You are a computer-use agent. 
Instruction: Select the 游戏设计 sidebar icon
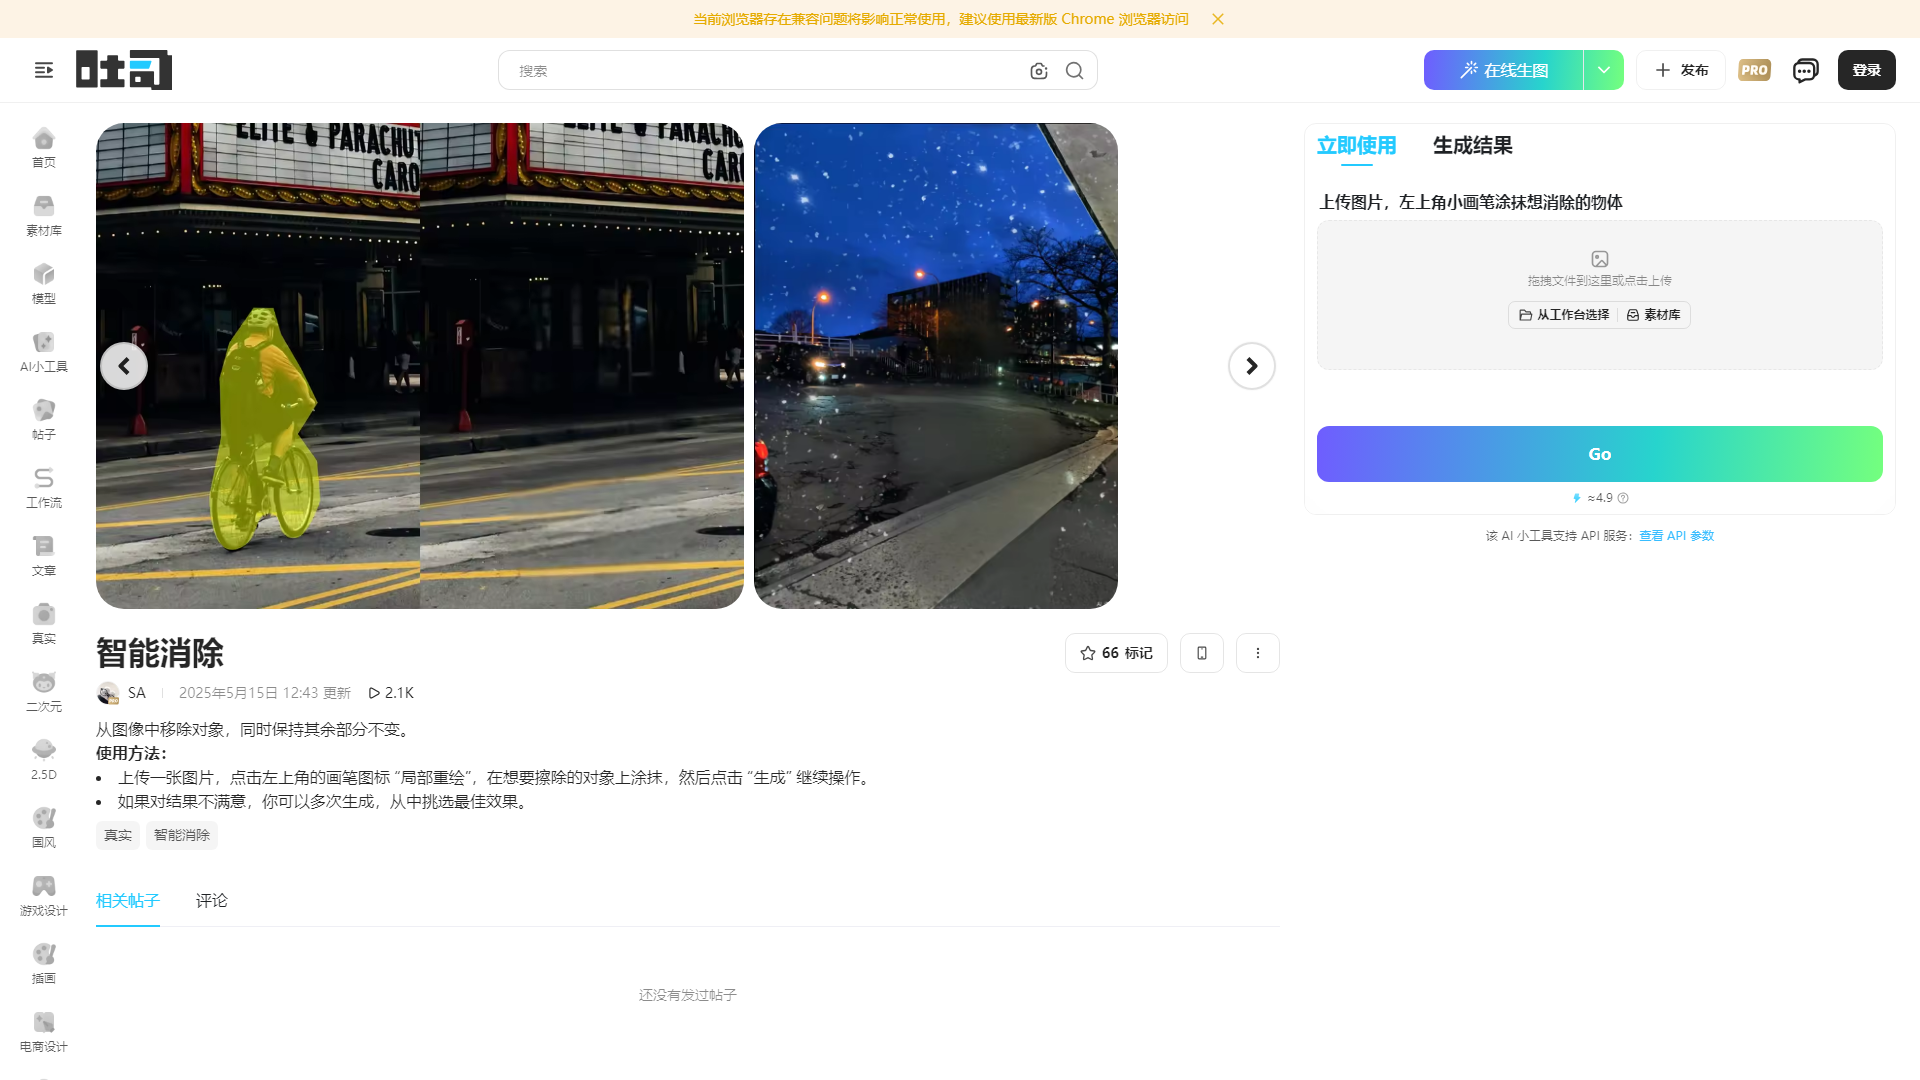tap(43, 893)
